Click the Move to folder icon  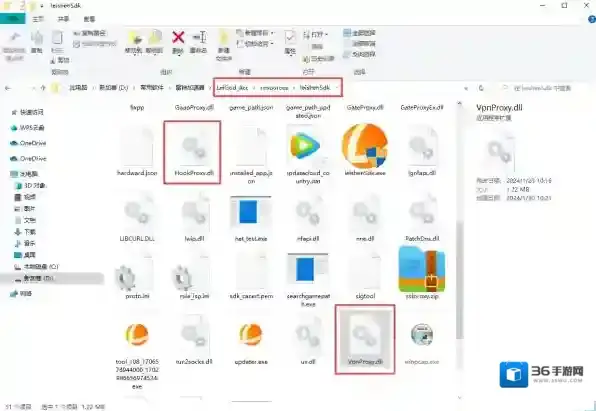134,38
